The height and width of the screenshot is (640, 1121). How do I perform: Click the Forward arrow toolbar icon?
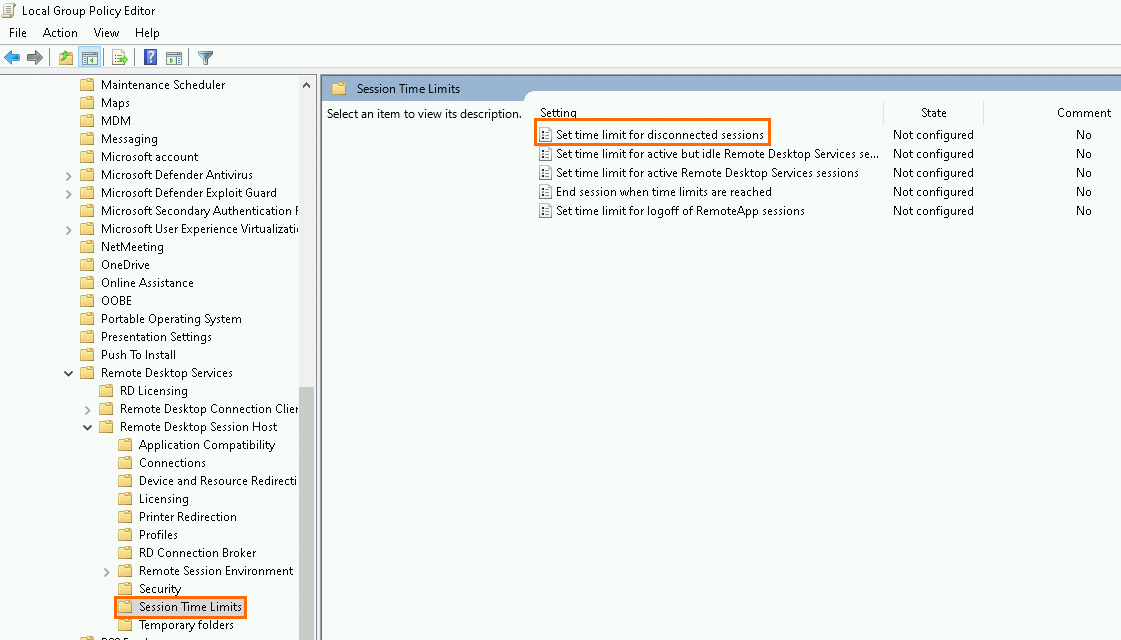coord(35,57)
